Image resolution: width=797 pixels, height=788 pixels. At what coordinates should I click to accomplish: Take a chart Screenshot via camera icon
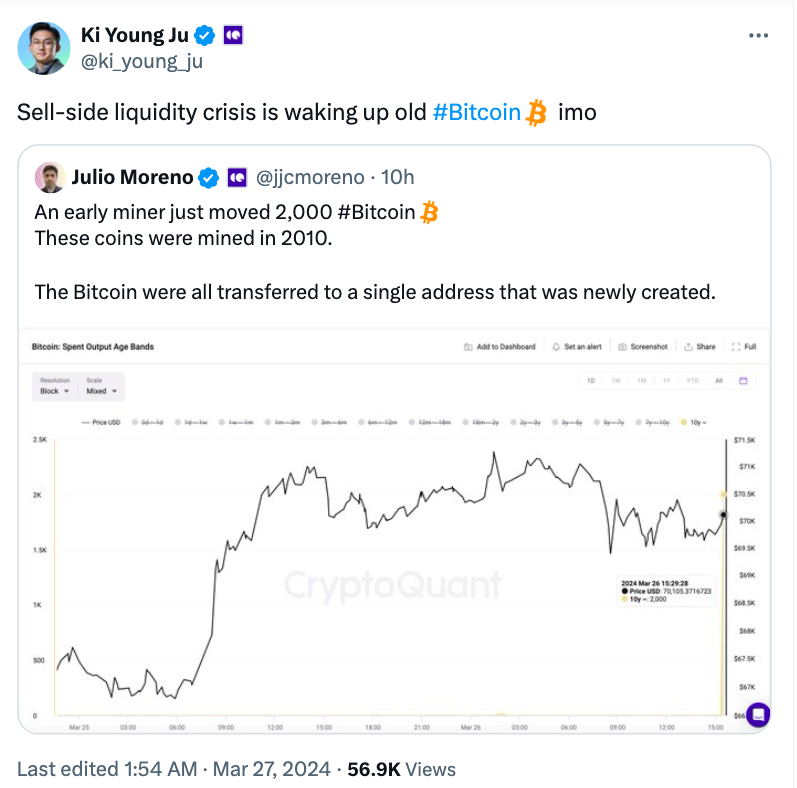point(643,347)
